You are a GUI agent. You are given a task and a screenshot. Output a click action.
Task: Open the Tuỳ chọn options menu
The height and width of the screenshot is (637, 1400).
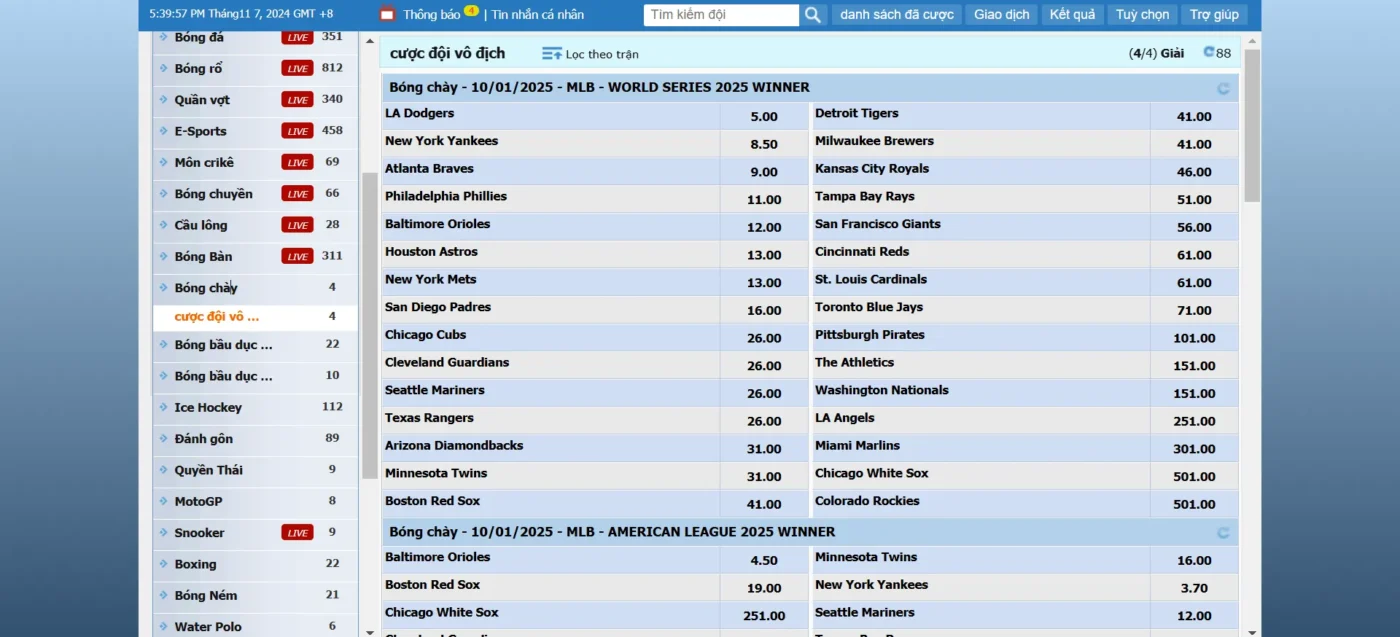pos(1142,15)
